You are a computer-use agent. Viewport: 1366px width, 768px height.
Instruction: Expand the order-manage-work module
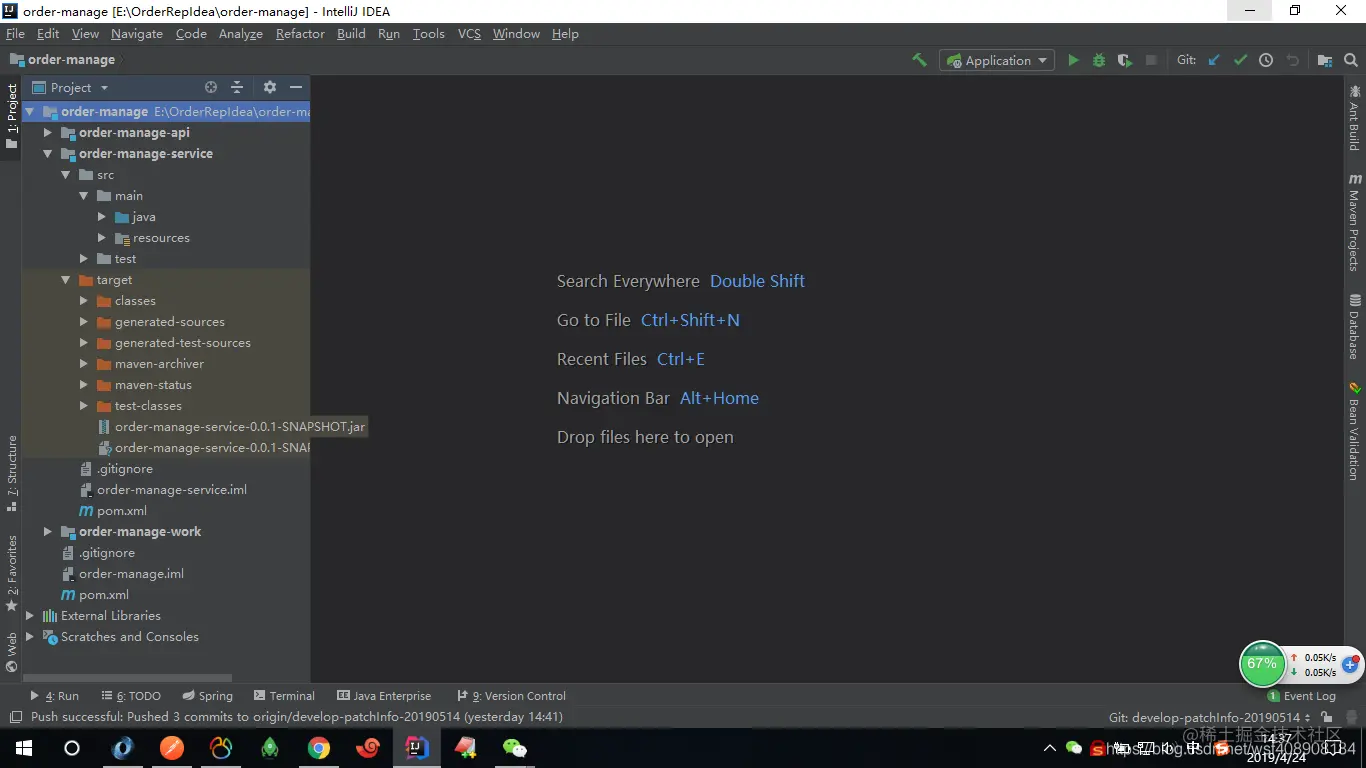[x=47, y=532]
